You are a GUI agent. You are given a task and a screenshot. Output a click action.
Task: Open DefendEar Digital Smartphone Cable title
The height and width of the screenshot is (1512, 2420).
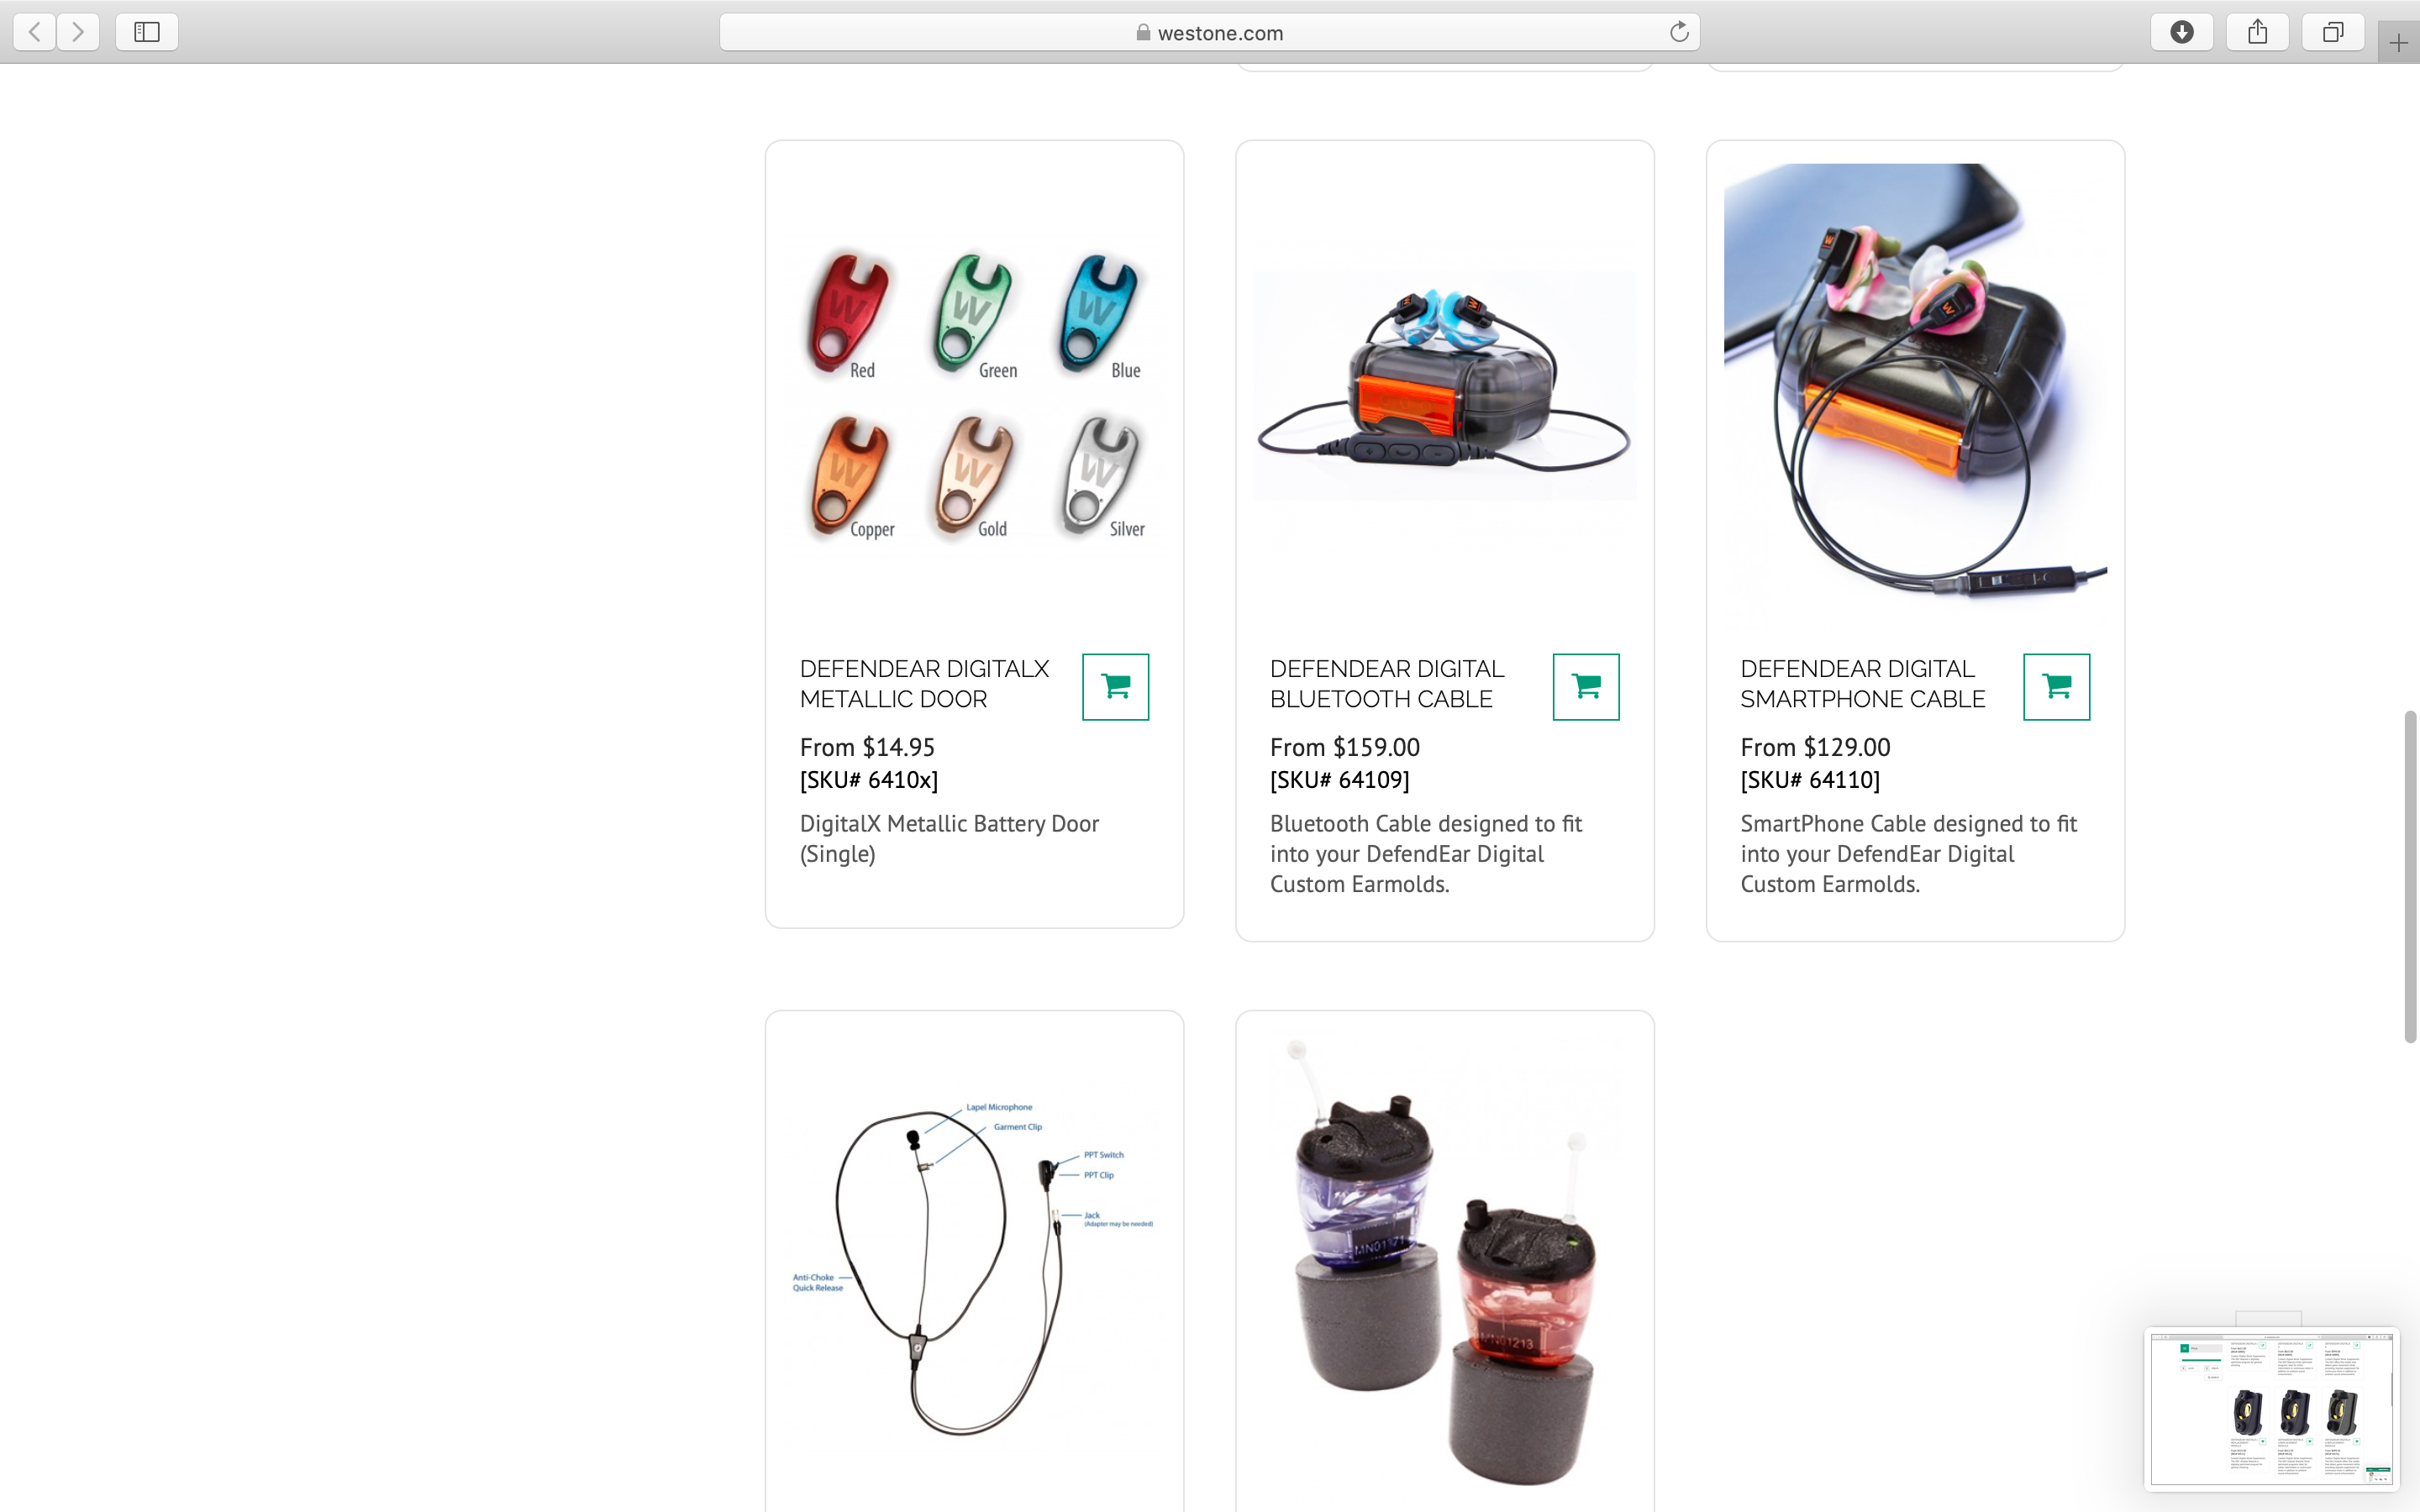[1862, 684]
